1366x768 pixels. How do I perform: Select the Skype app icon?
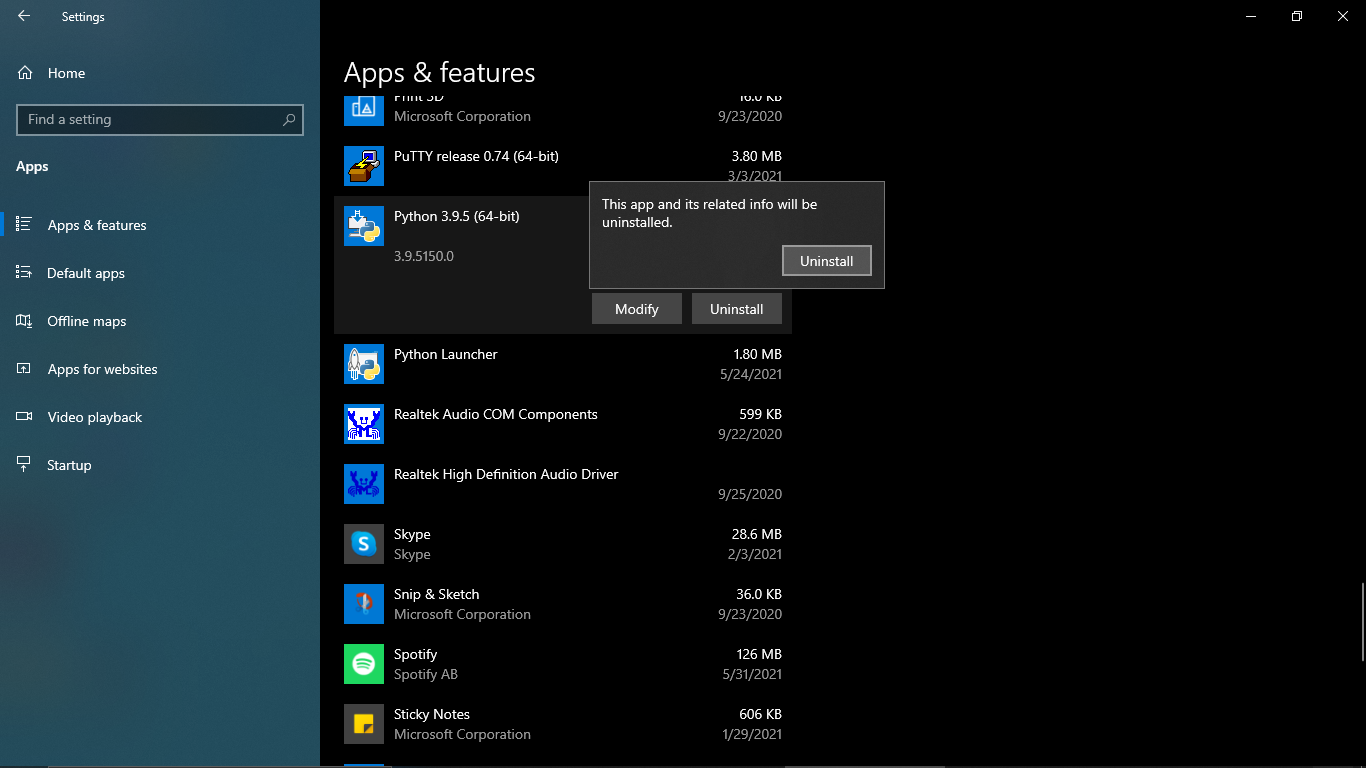363,544
